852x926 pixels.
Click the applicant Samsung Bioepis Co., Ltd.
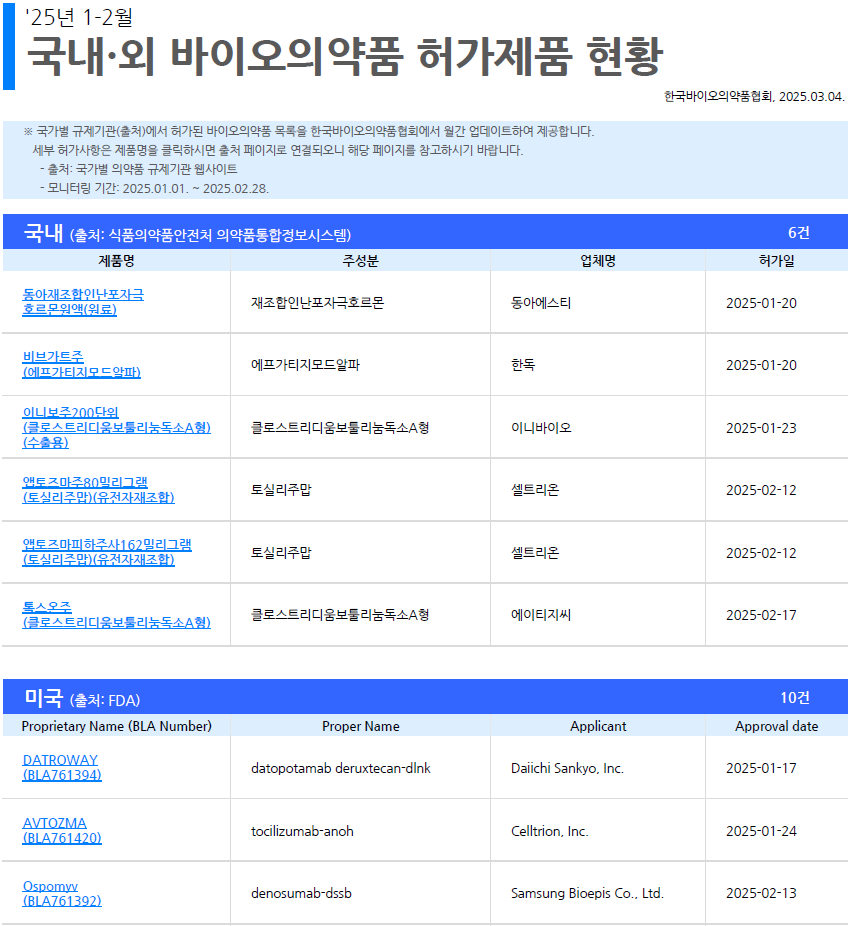tap(587, 894)
